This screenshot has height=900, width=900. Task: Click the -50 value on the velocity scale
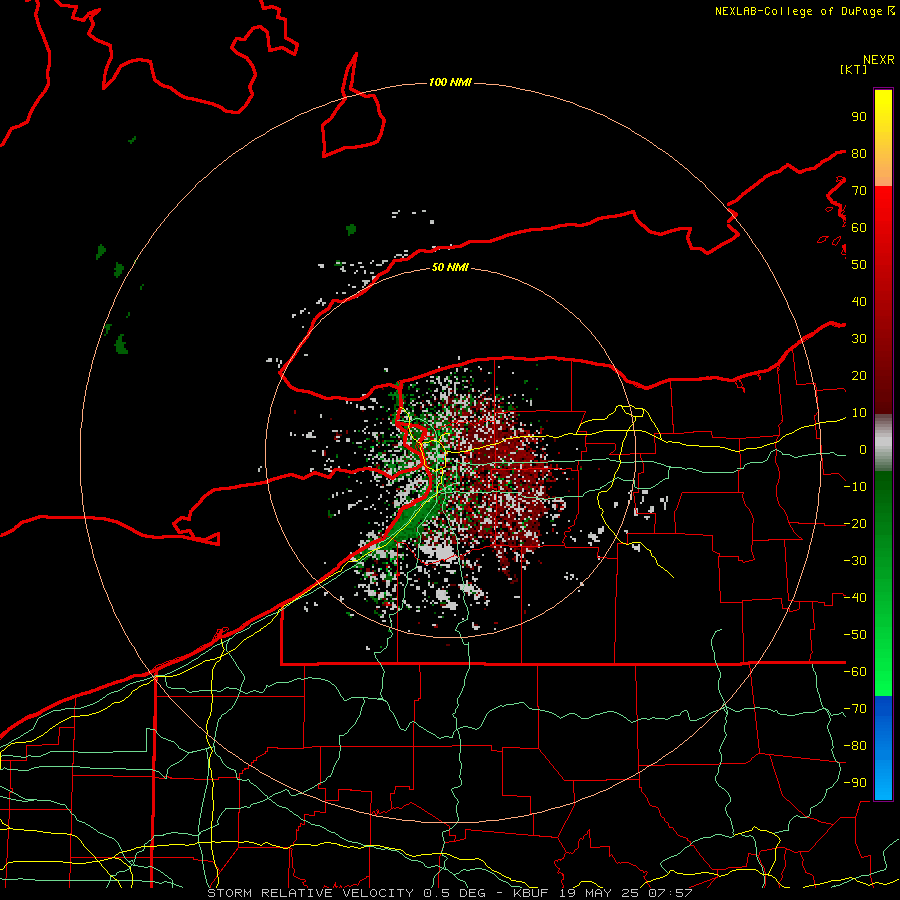(x=855, y=635)
